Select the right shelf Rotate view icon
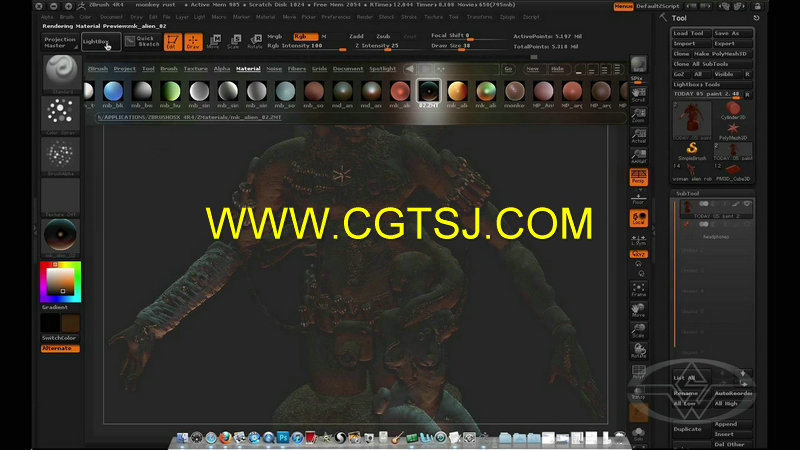 point(638,351)
